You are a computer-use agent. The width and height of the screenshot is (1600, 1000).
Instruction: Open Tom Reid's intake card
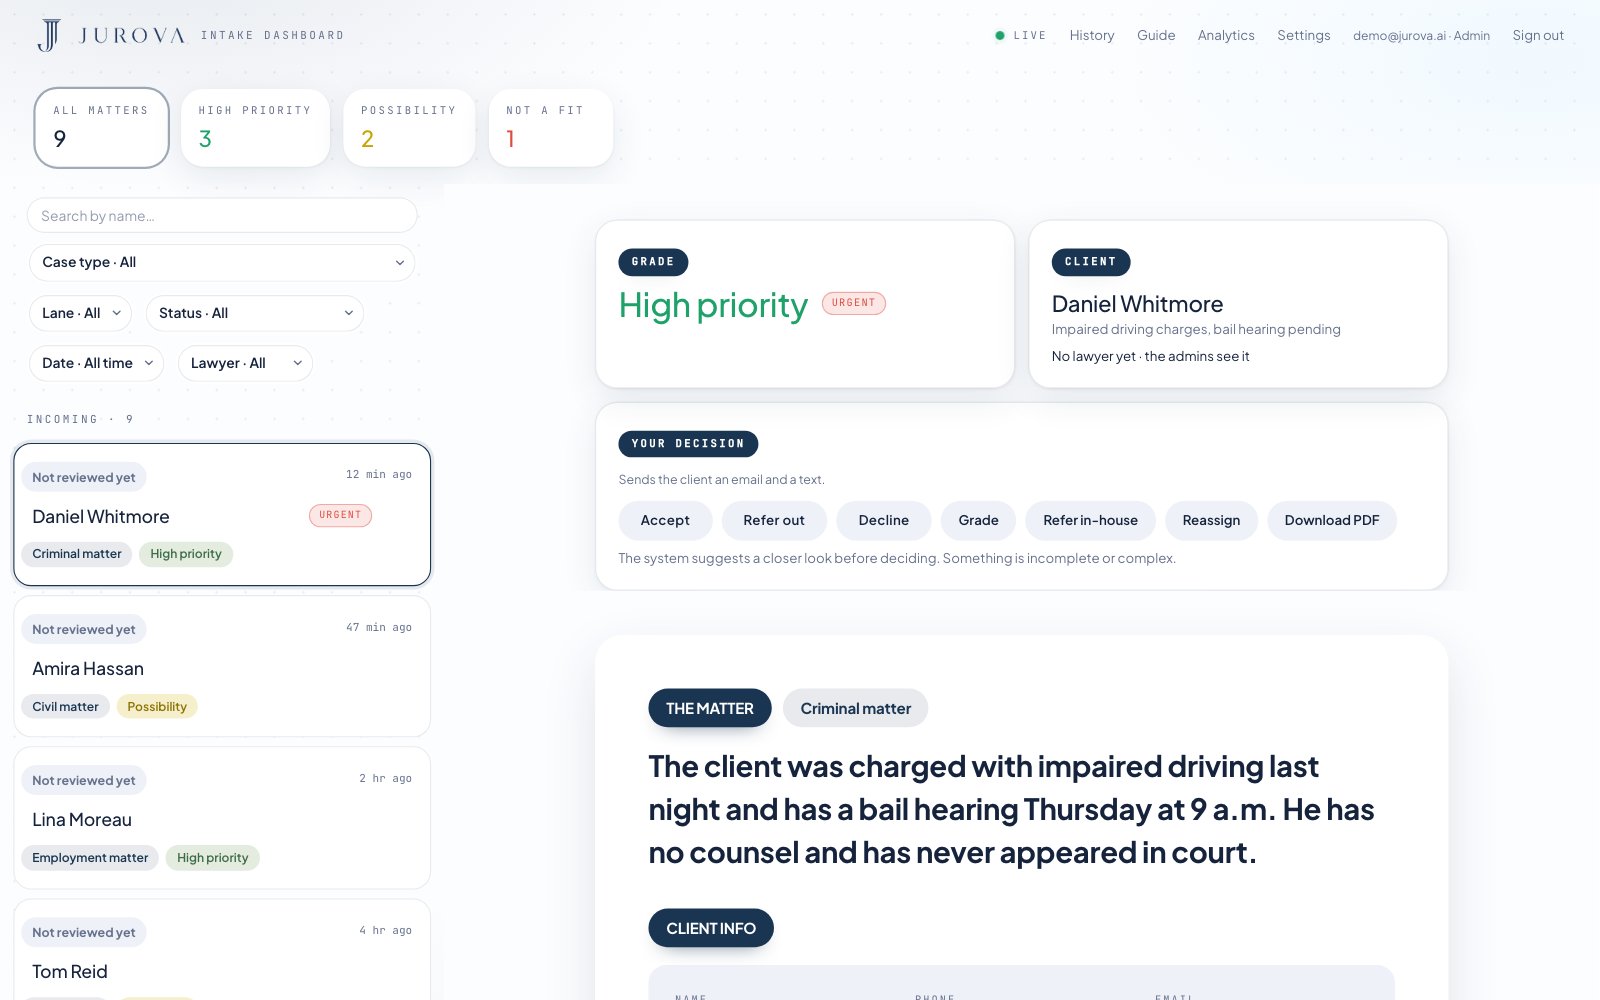pos(222,950)
